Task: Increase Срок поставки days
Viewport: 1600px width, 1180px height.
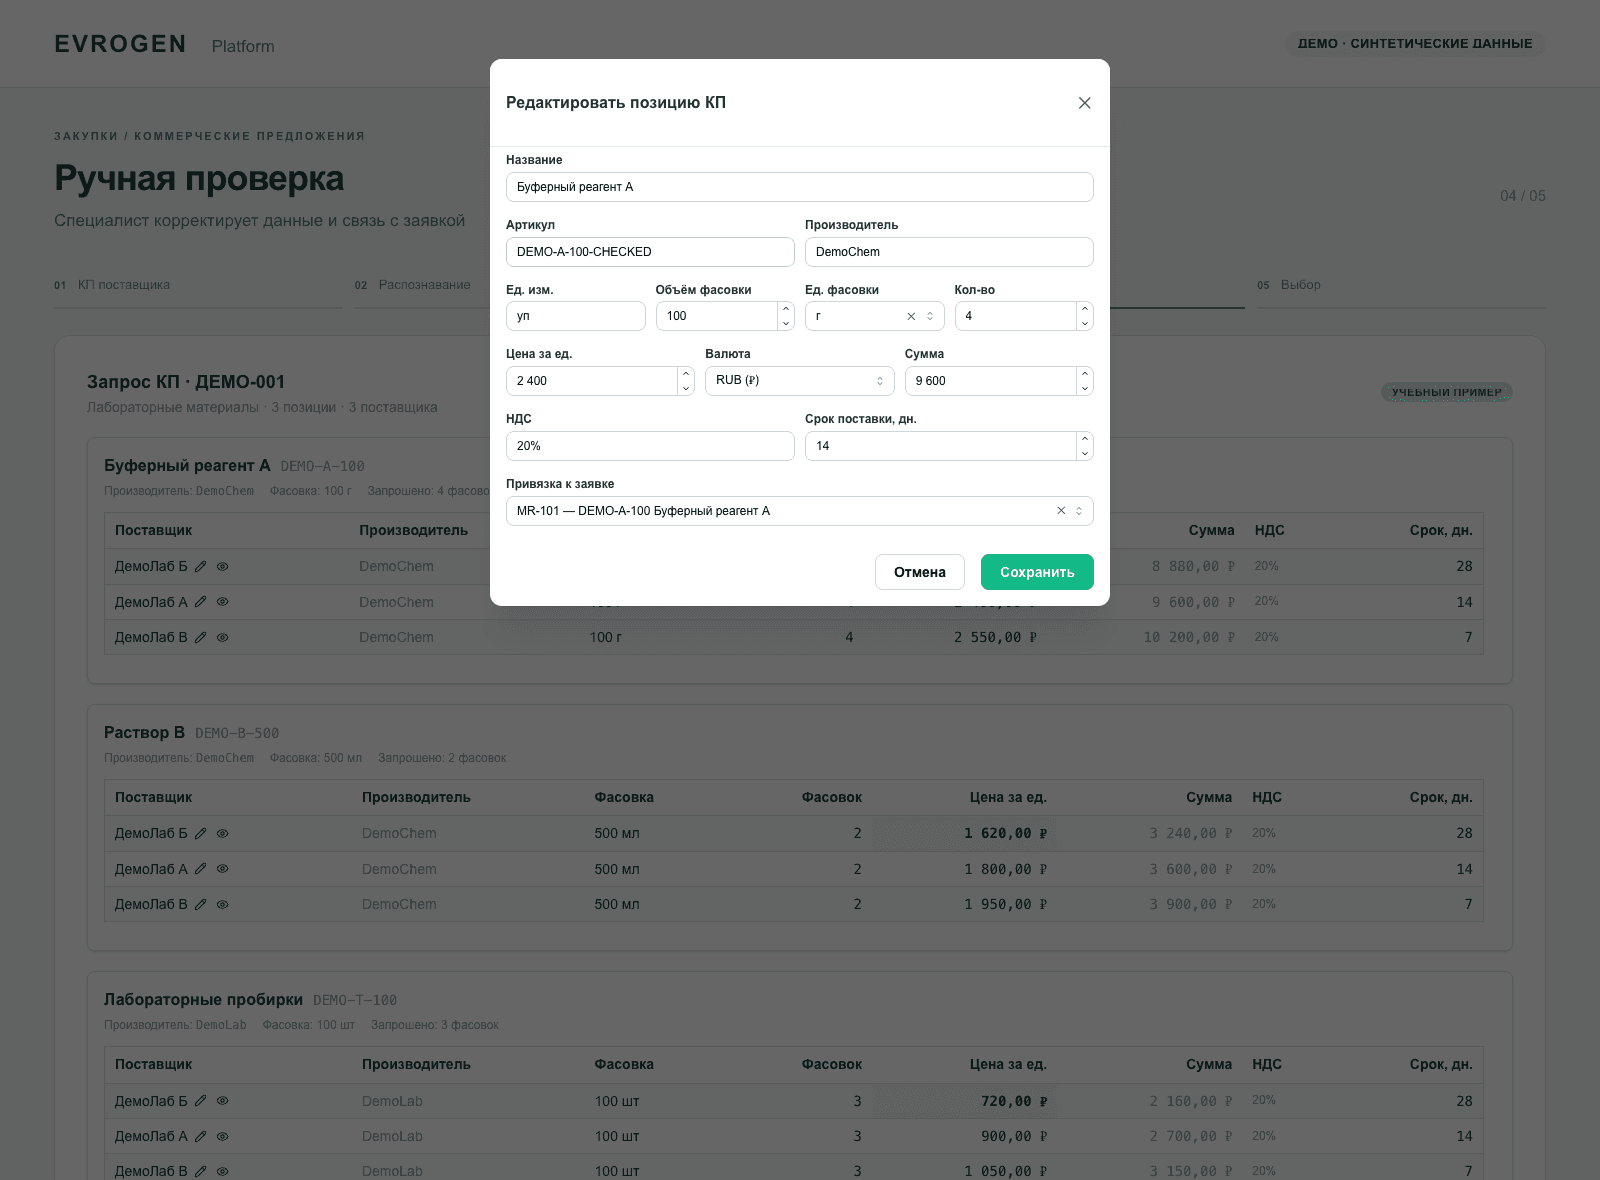Action: 1085,439
